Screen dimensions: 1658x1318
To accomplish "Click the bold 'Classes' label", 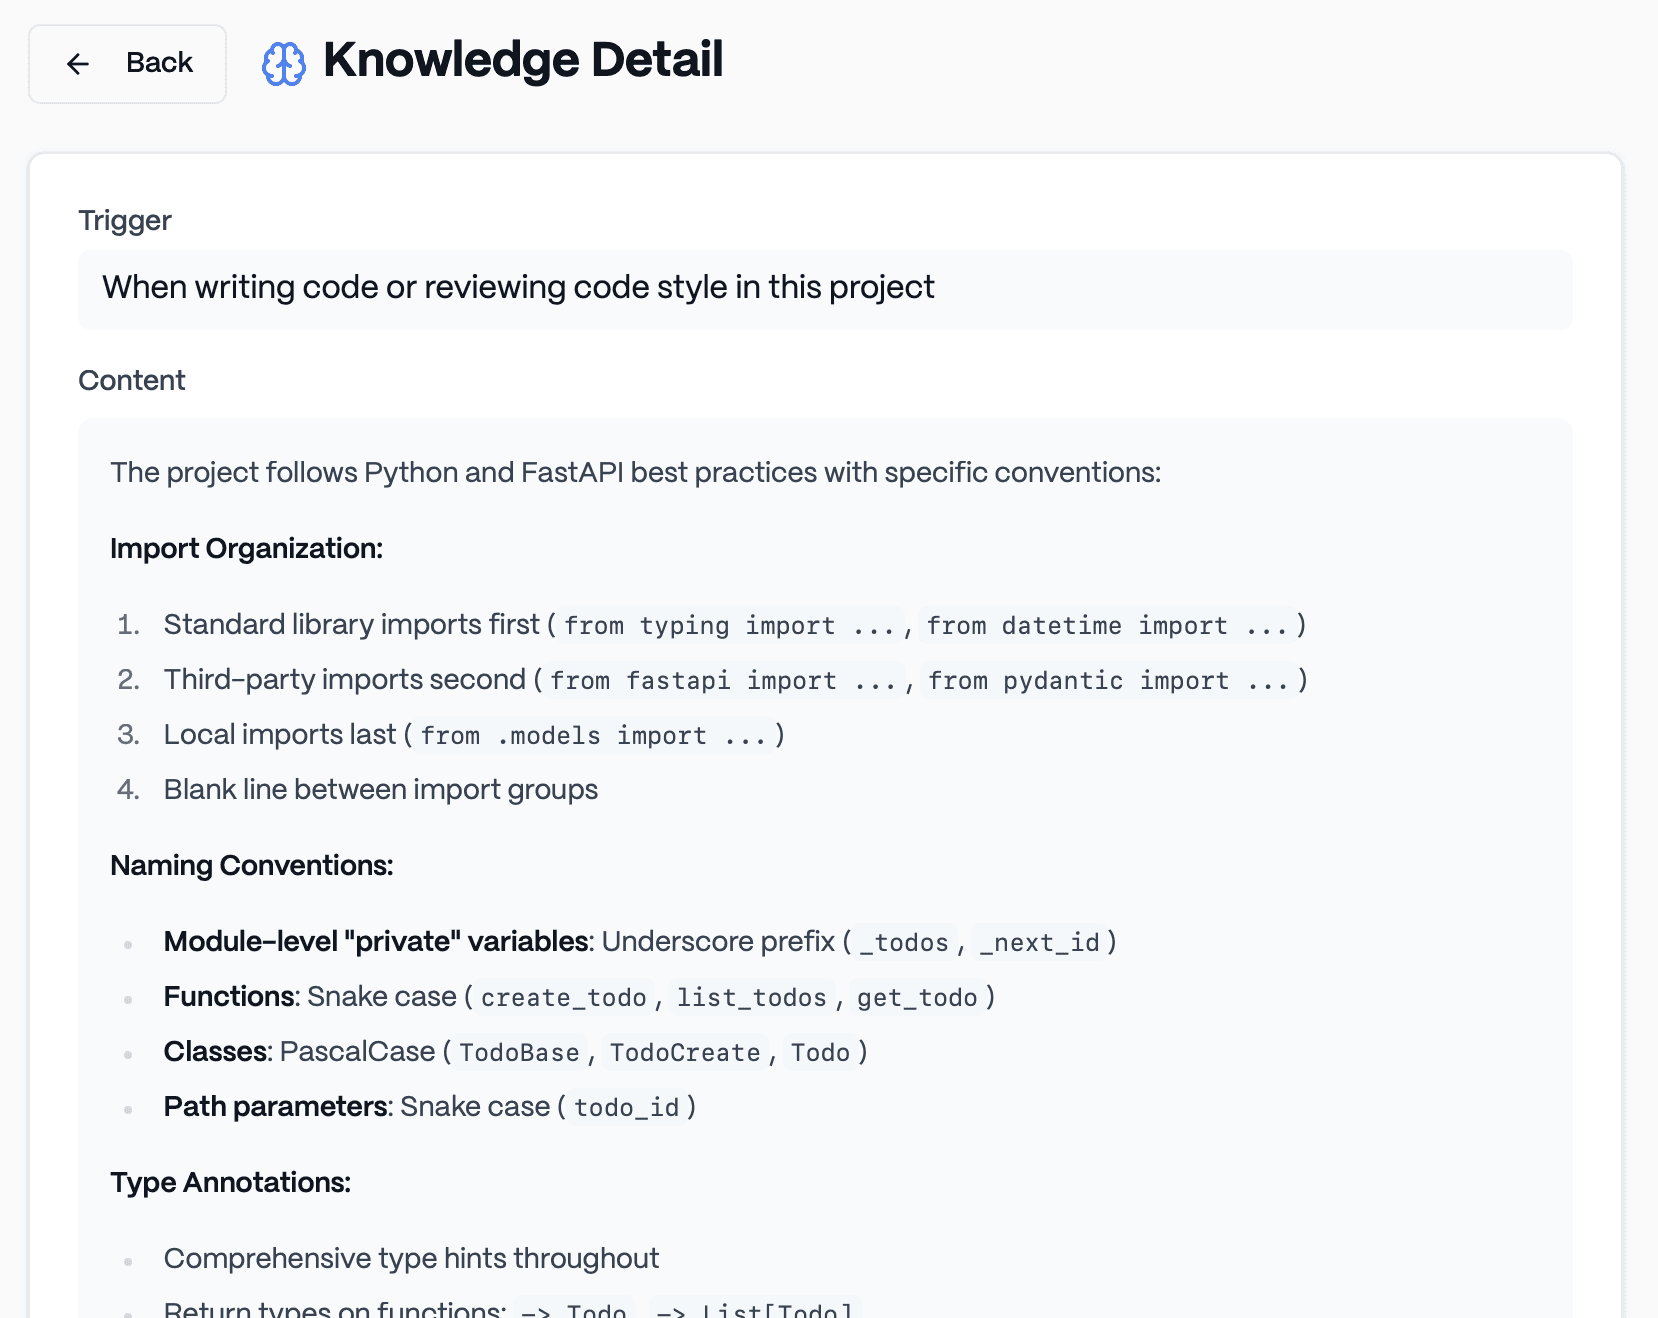I will coord(216,1051).
